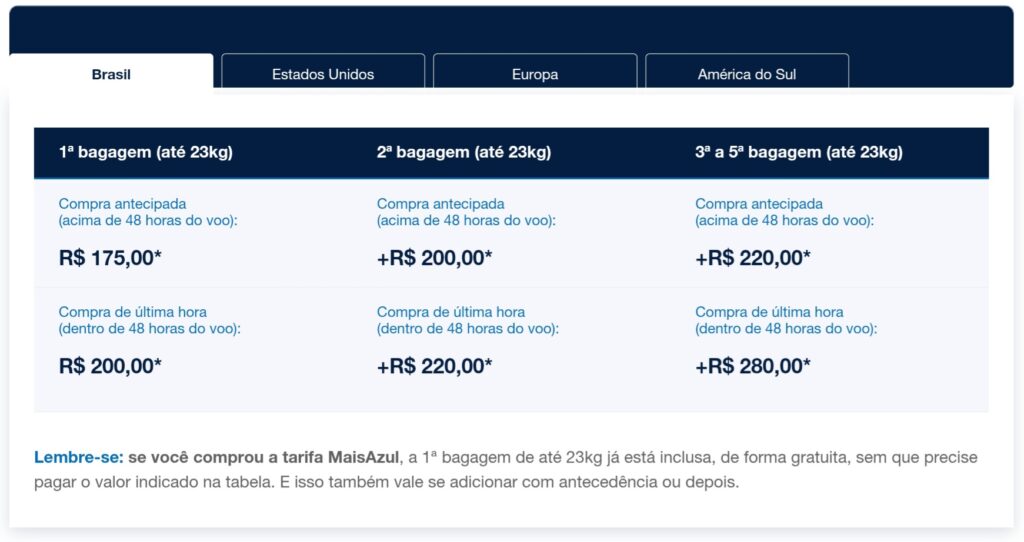
Task: Click the 1ª bagagem column header
Action: tap(146, 153)
